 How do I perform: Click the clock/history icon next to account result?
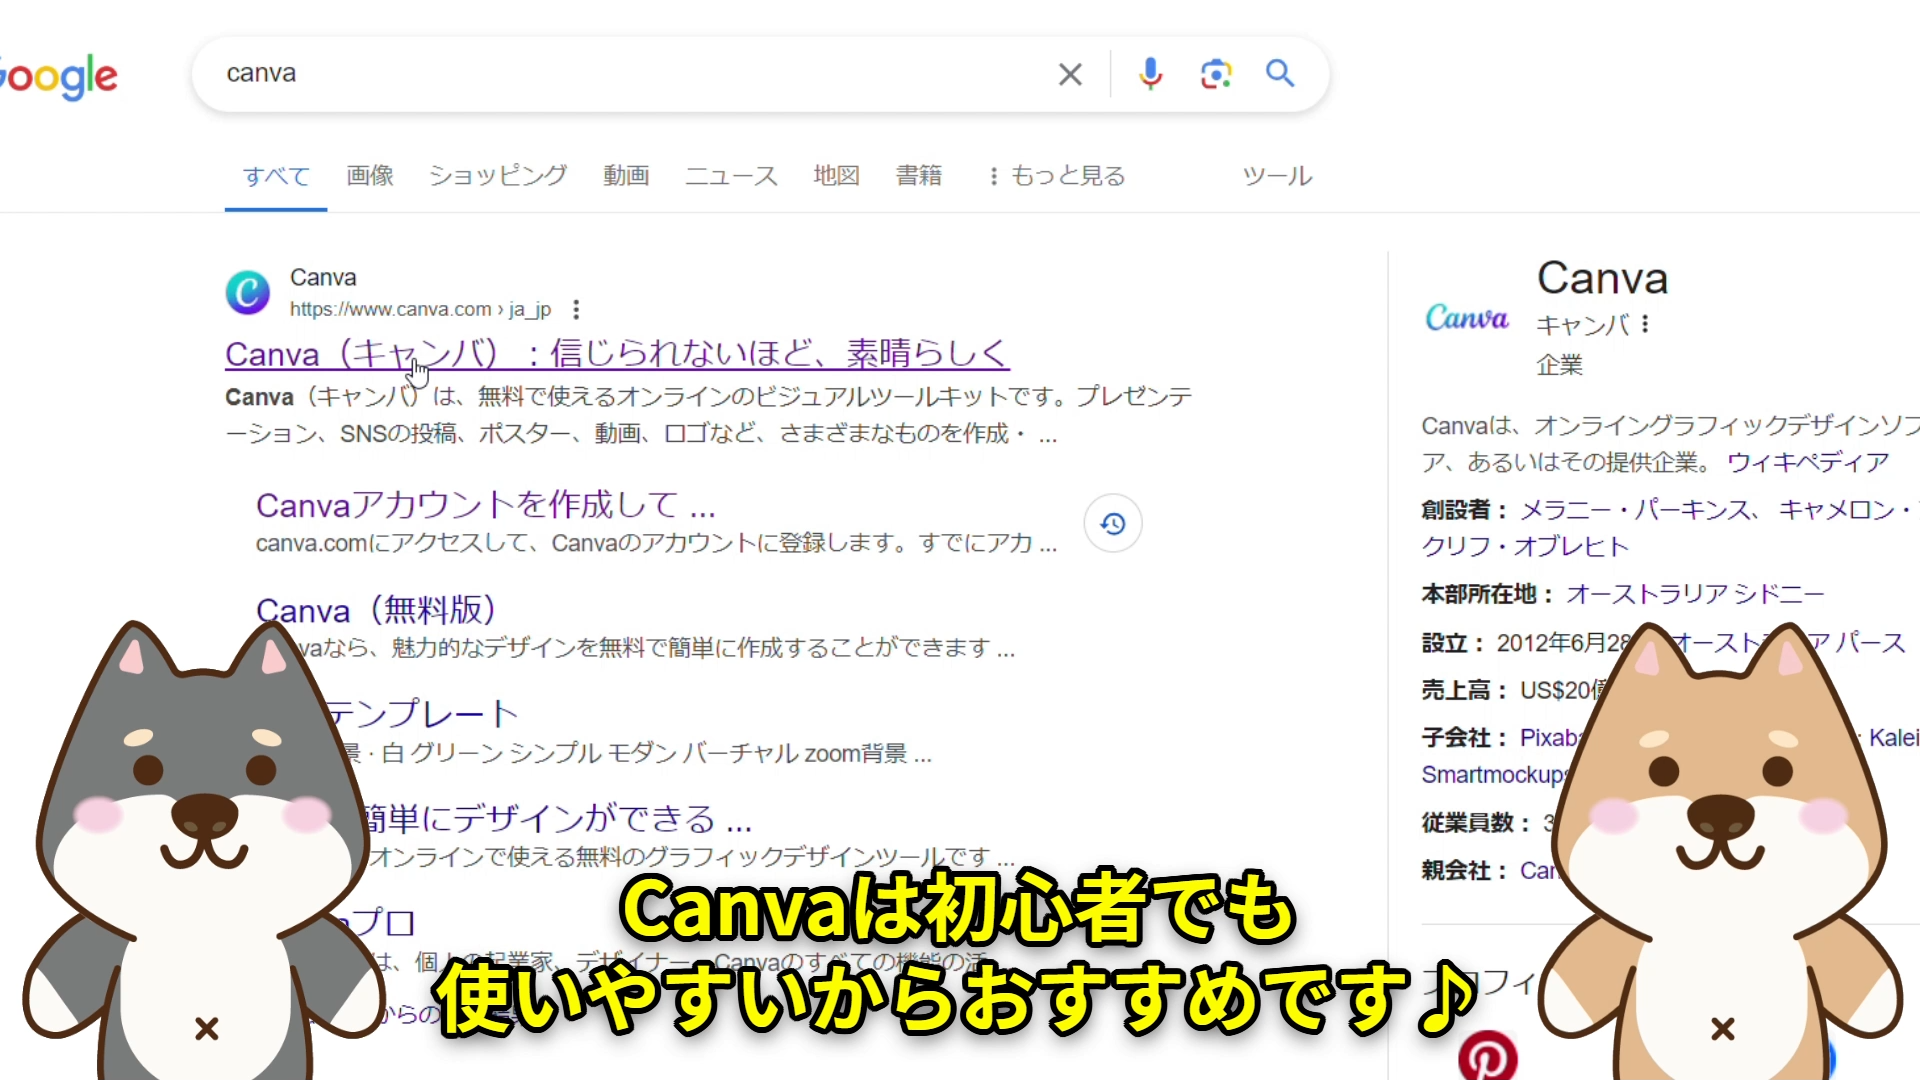[x=1112, y=524]
